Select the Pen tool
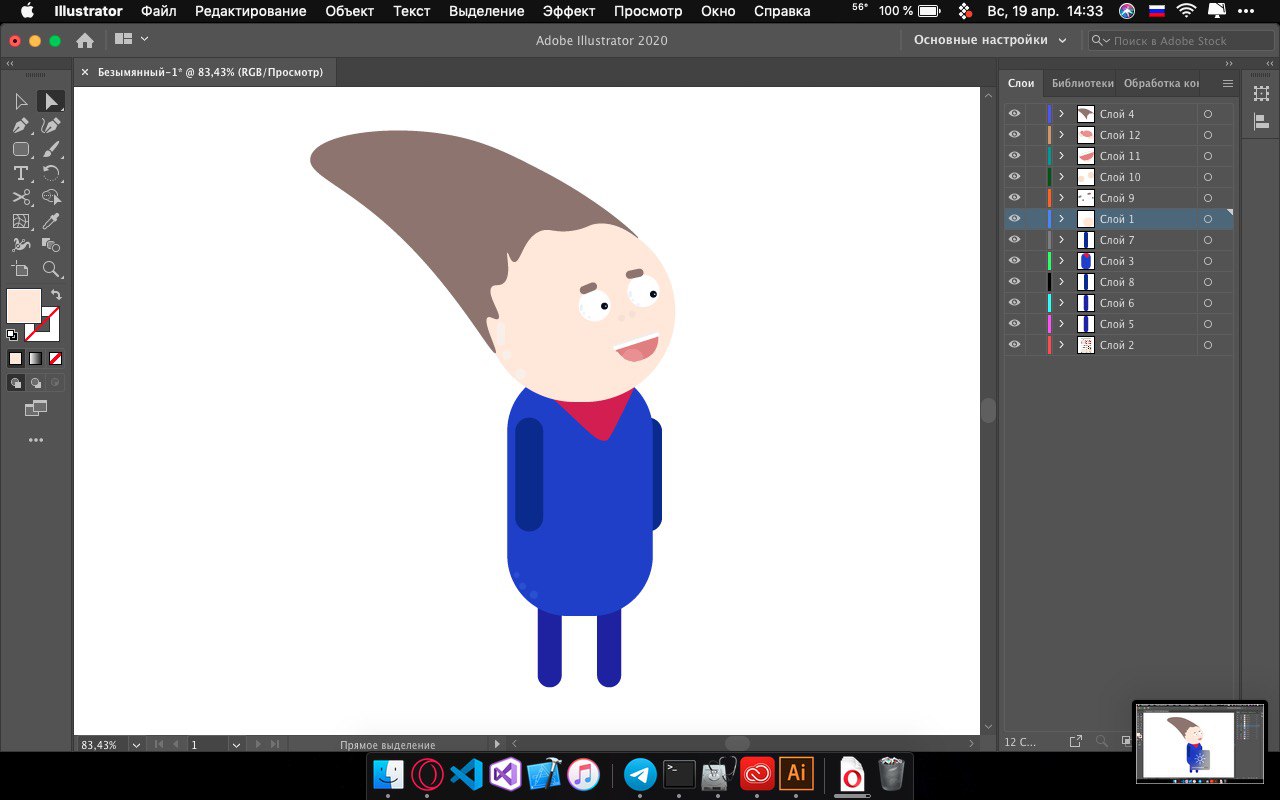The image size is (1280, 800). point(20,125)
